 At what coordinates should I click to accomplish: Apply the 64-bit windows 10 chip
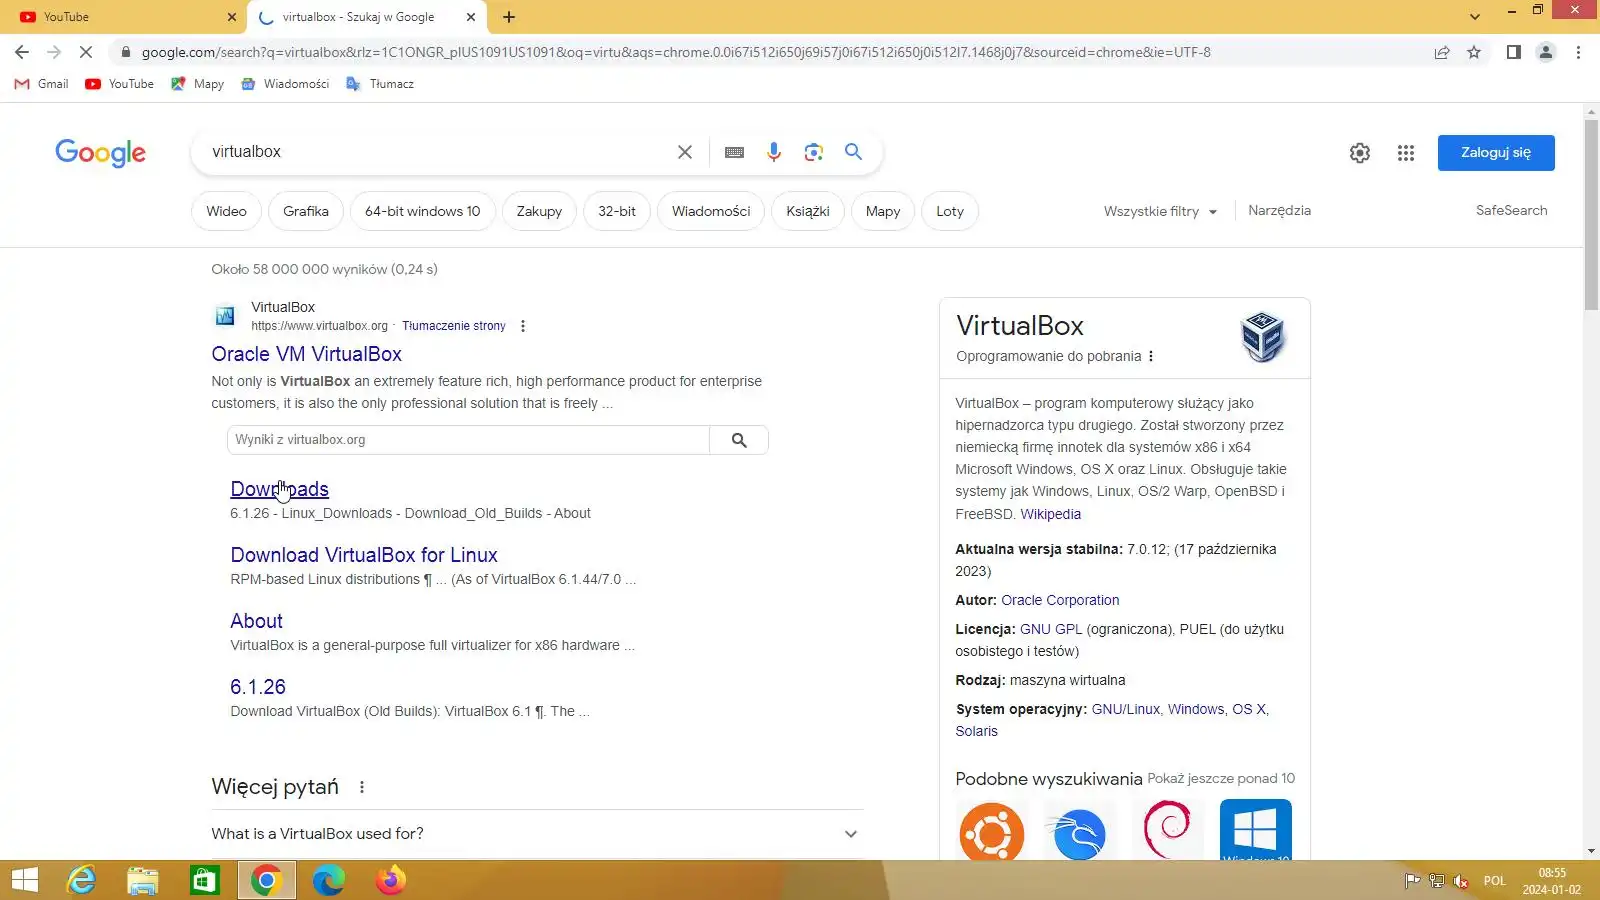(423, 211)
